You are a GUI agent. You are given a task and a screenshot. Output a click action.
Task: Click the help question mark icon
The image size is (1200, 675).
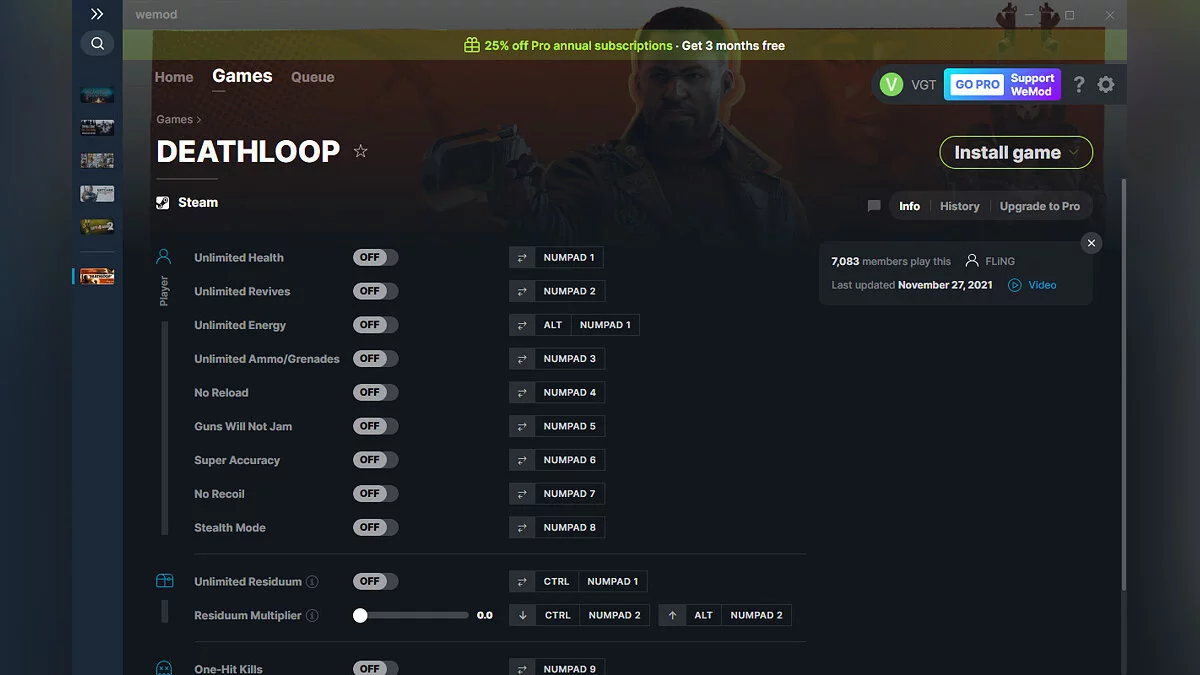1078,85
